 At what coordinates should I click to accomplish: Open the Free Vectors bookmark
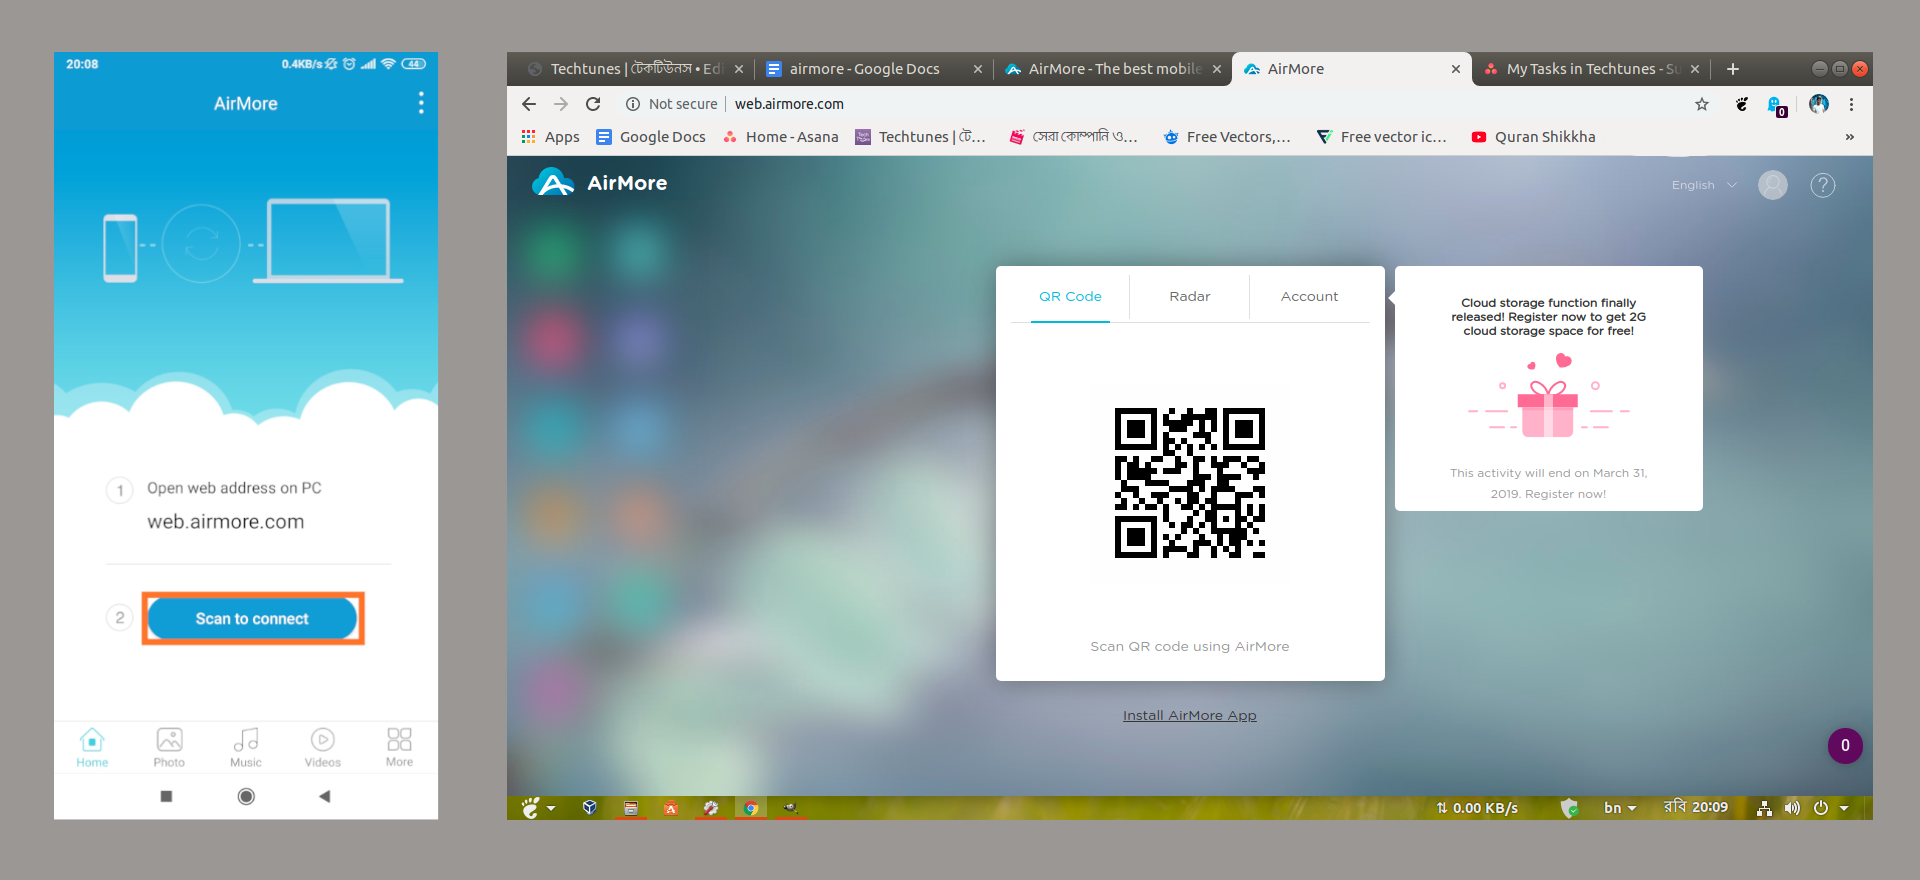pyautogui.click(x=1227, y=137)
